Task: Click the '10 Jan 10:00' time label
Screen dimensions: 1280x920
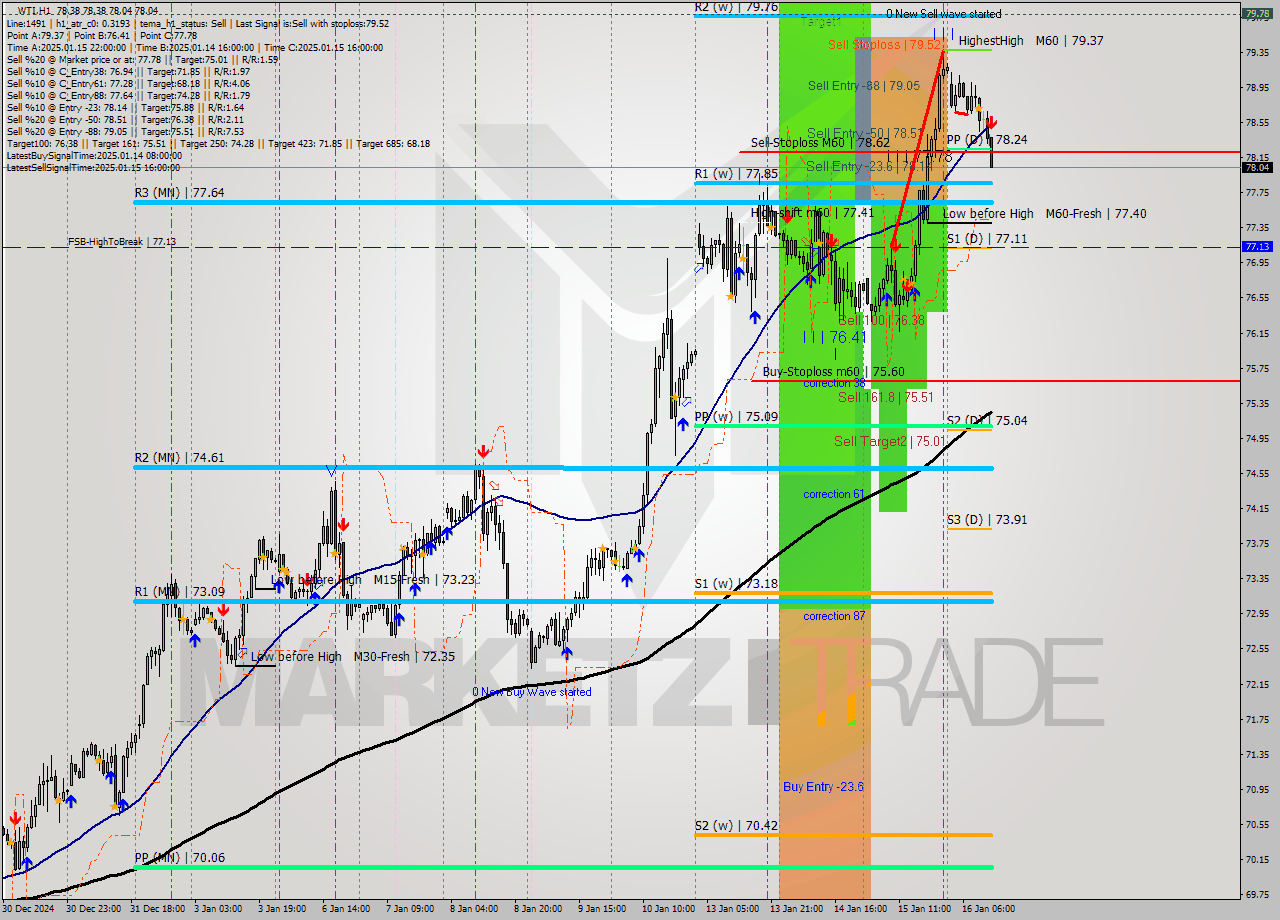Action: [x=669, y=909]
